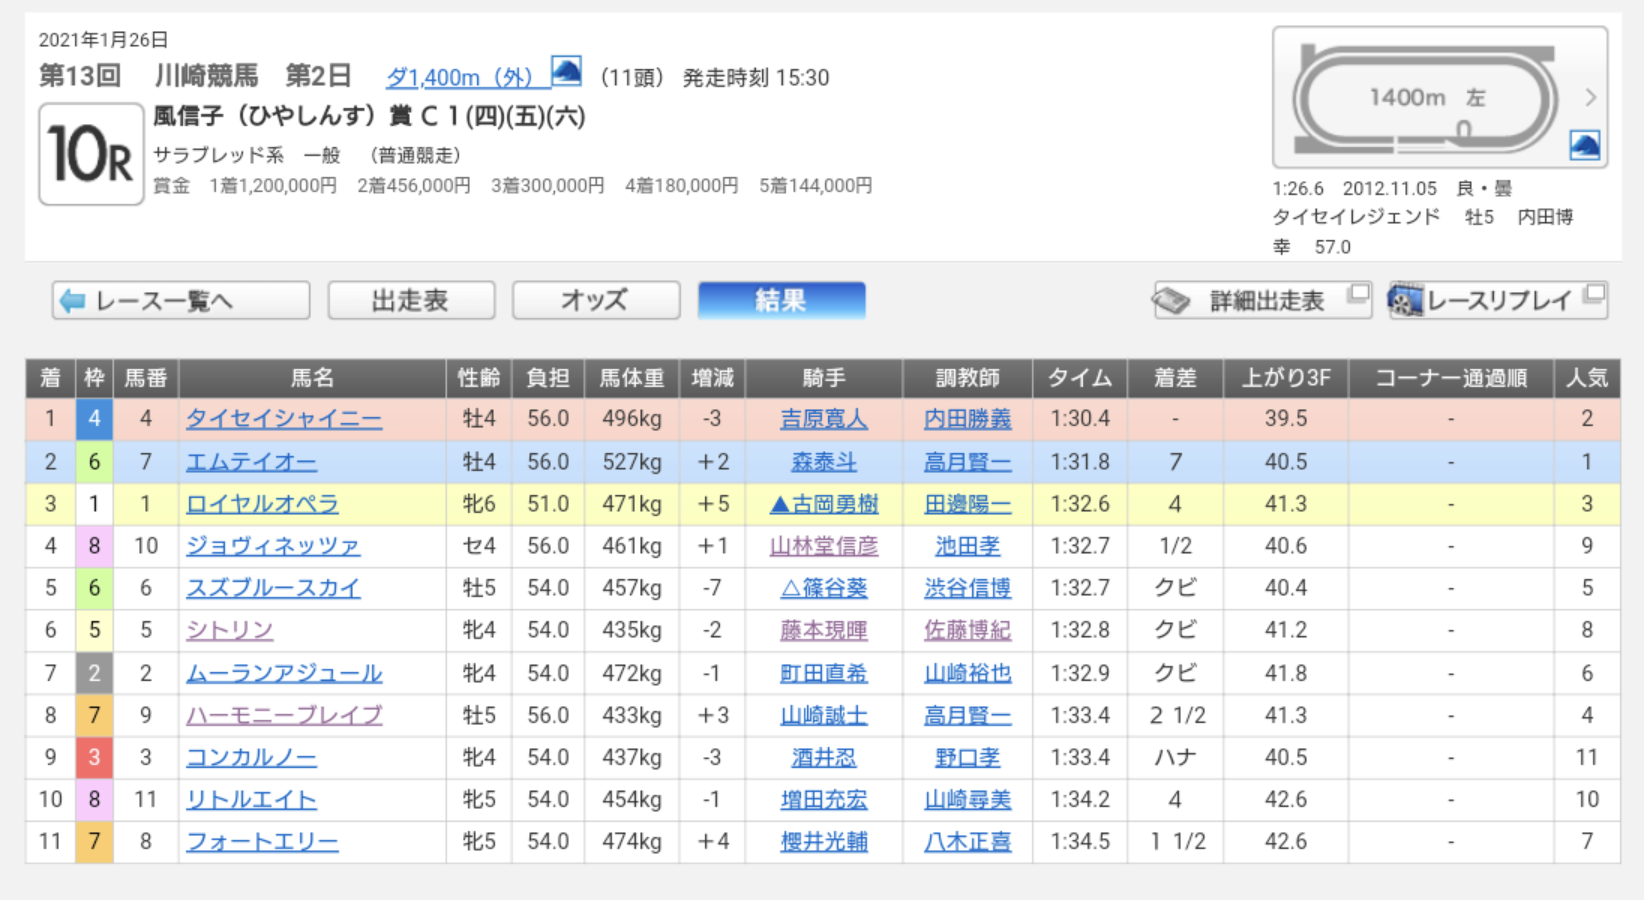The image size is (1644, 900).
Task: Open horse エムテイオー
Action: click(251, 462)
